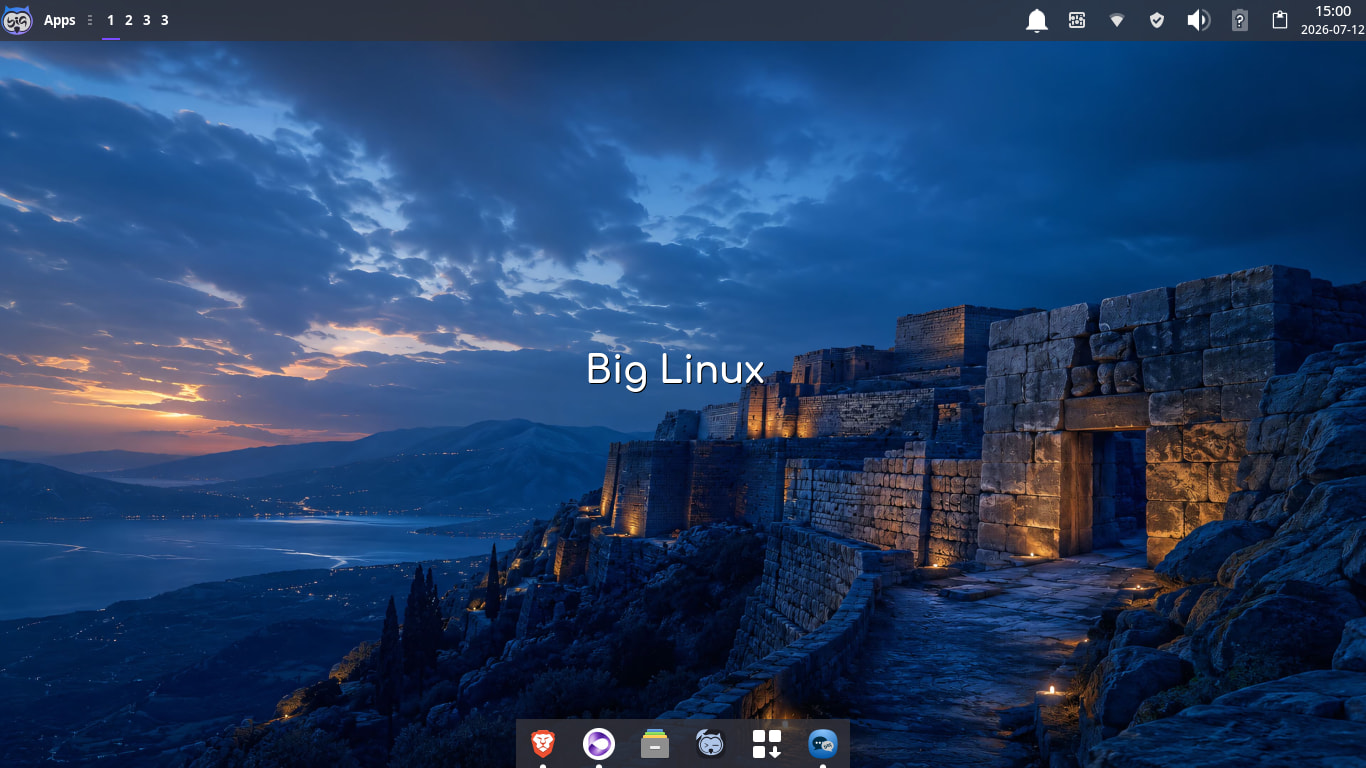The height and width of the screenshot is (768, 1366).
Task: Click the security shield tray icon
Action: tap(1157, 20)
